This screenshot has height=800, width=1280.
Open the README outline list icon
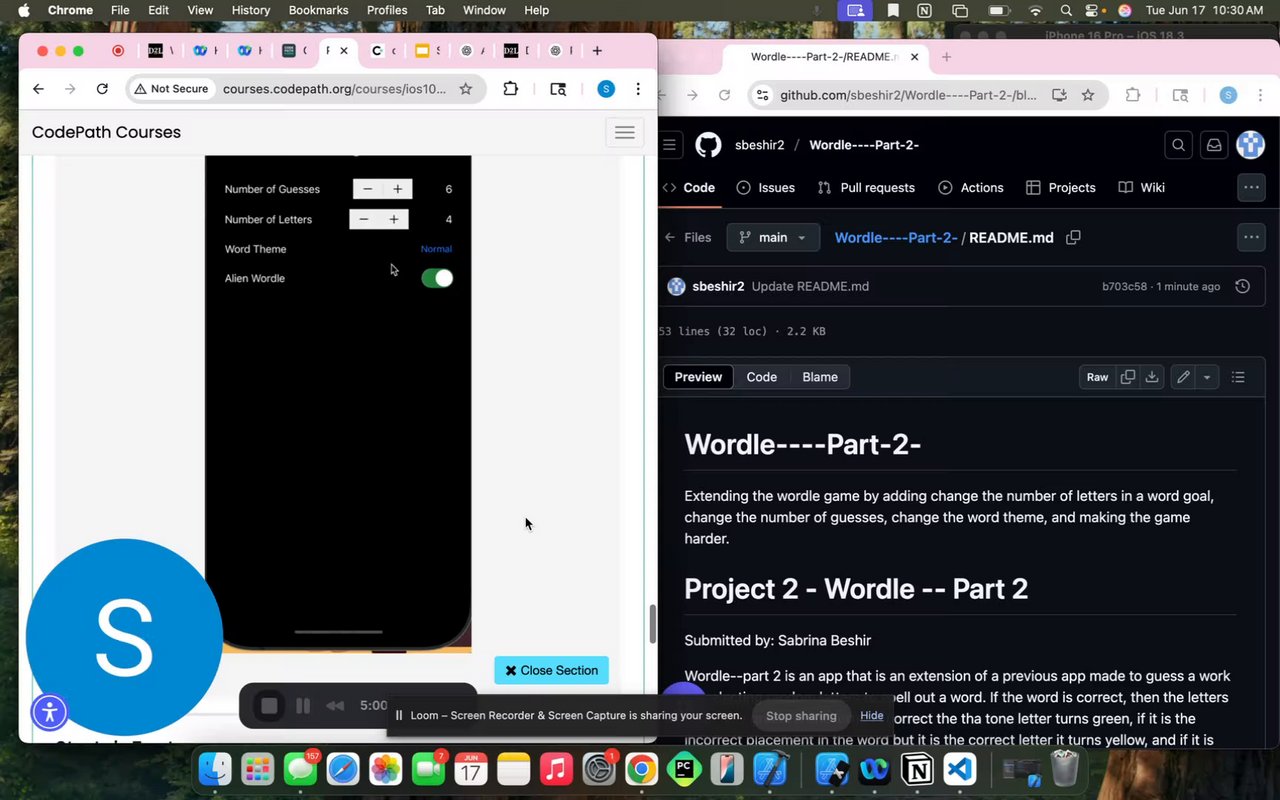coord(1238,377)
